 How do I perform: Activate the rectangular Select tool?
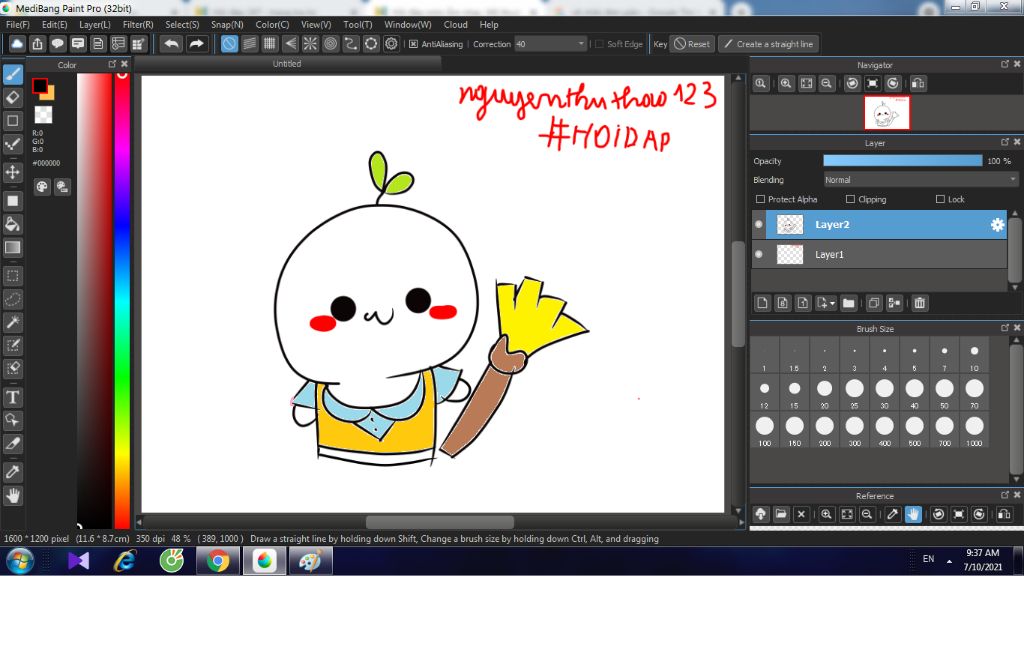(13, 276)
